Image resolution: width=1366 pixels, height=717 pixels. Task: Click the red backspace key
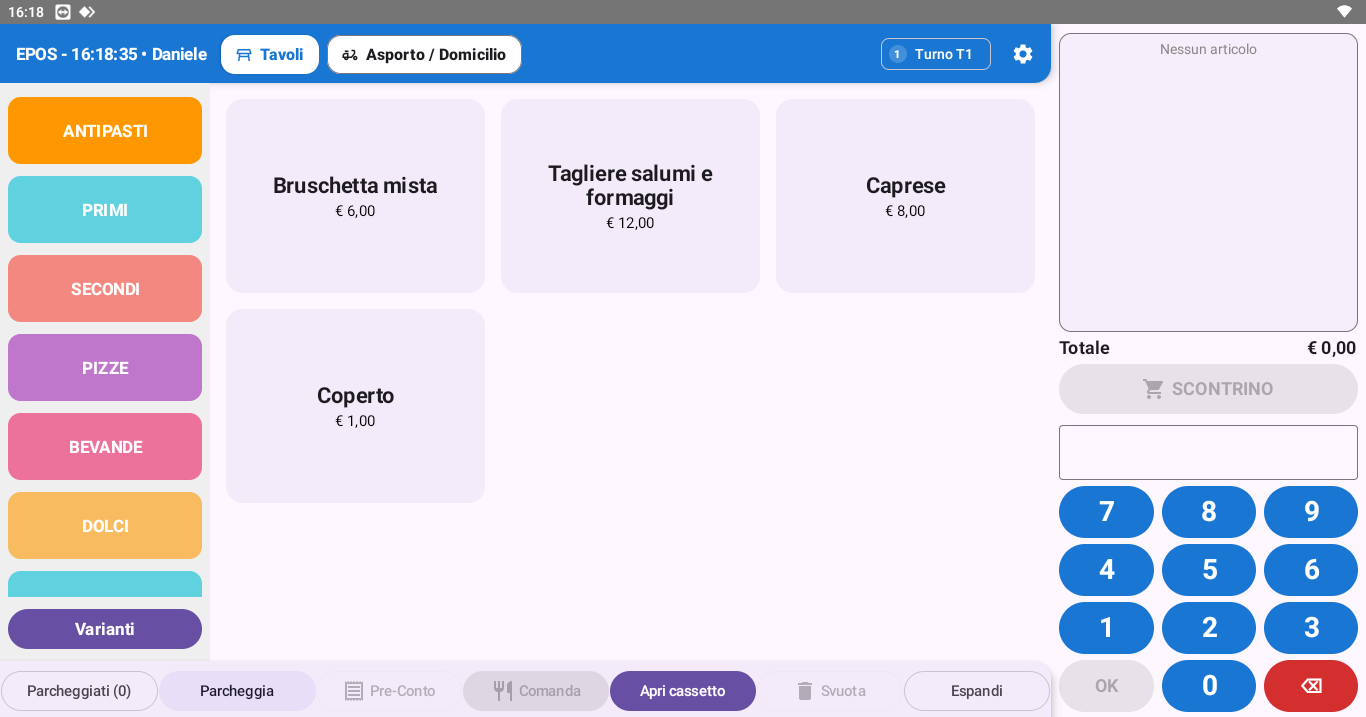tap(1311, 686)
